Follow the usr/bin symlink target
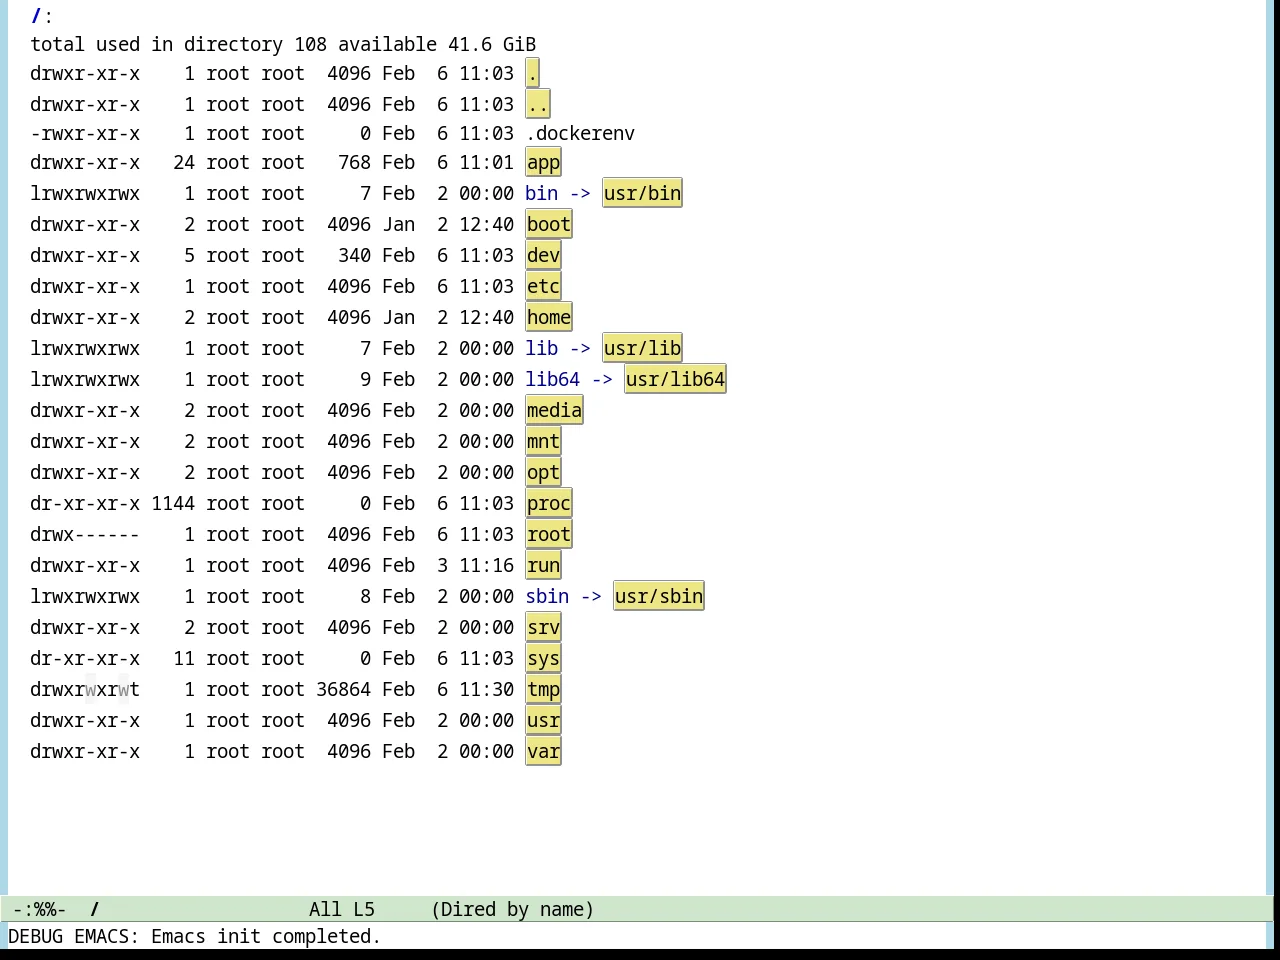The height and width of the screenshot is (960, 1280). (x=642, y=194)
